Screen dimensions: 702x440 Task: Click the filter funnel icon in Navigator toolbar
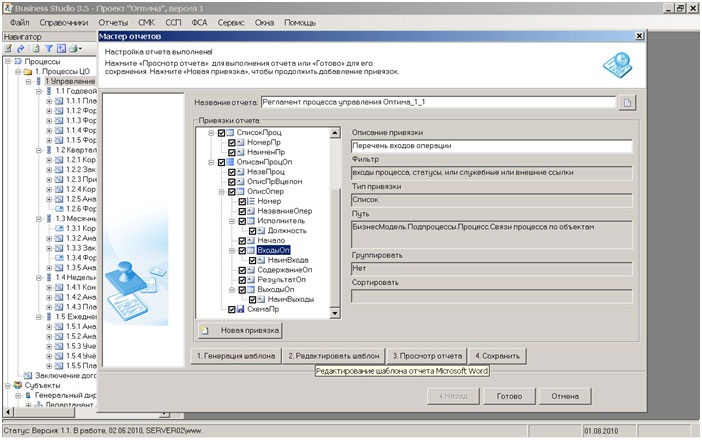coord(46,48)
